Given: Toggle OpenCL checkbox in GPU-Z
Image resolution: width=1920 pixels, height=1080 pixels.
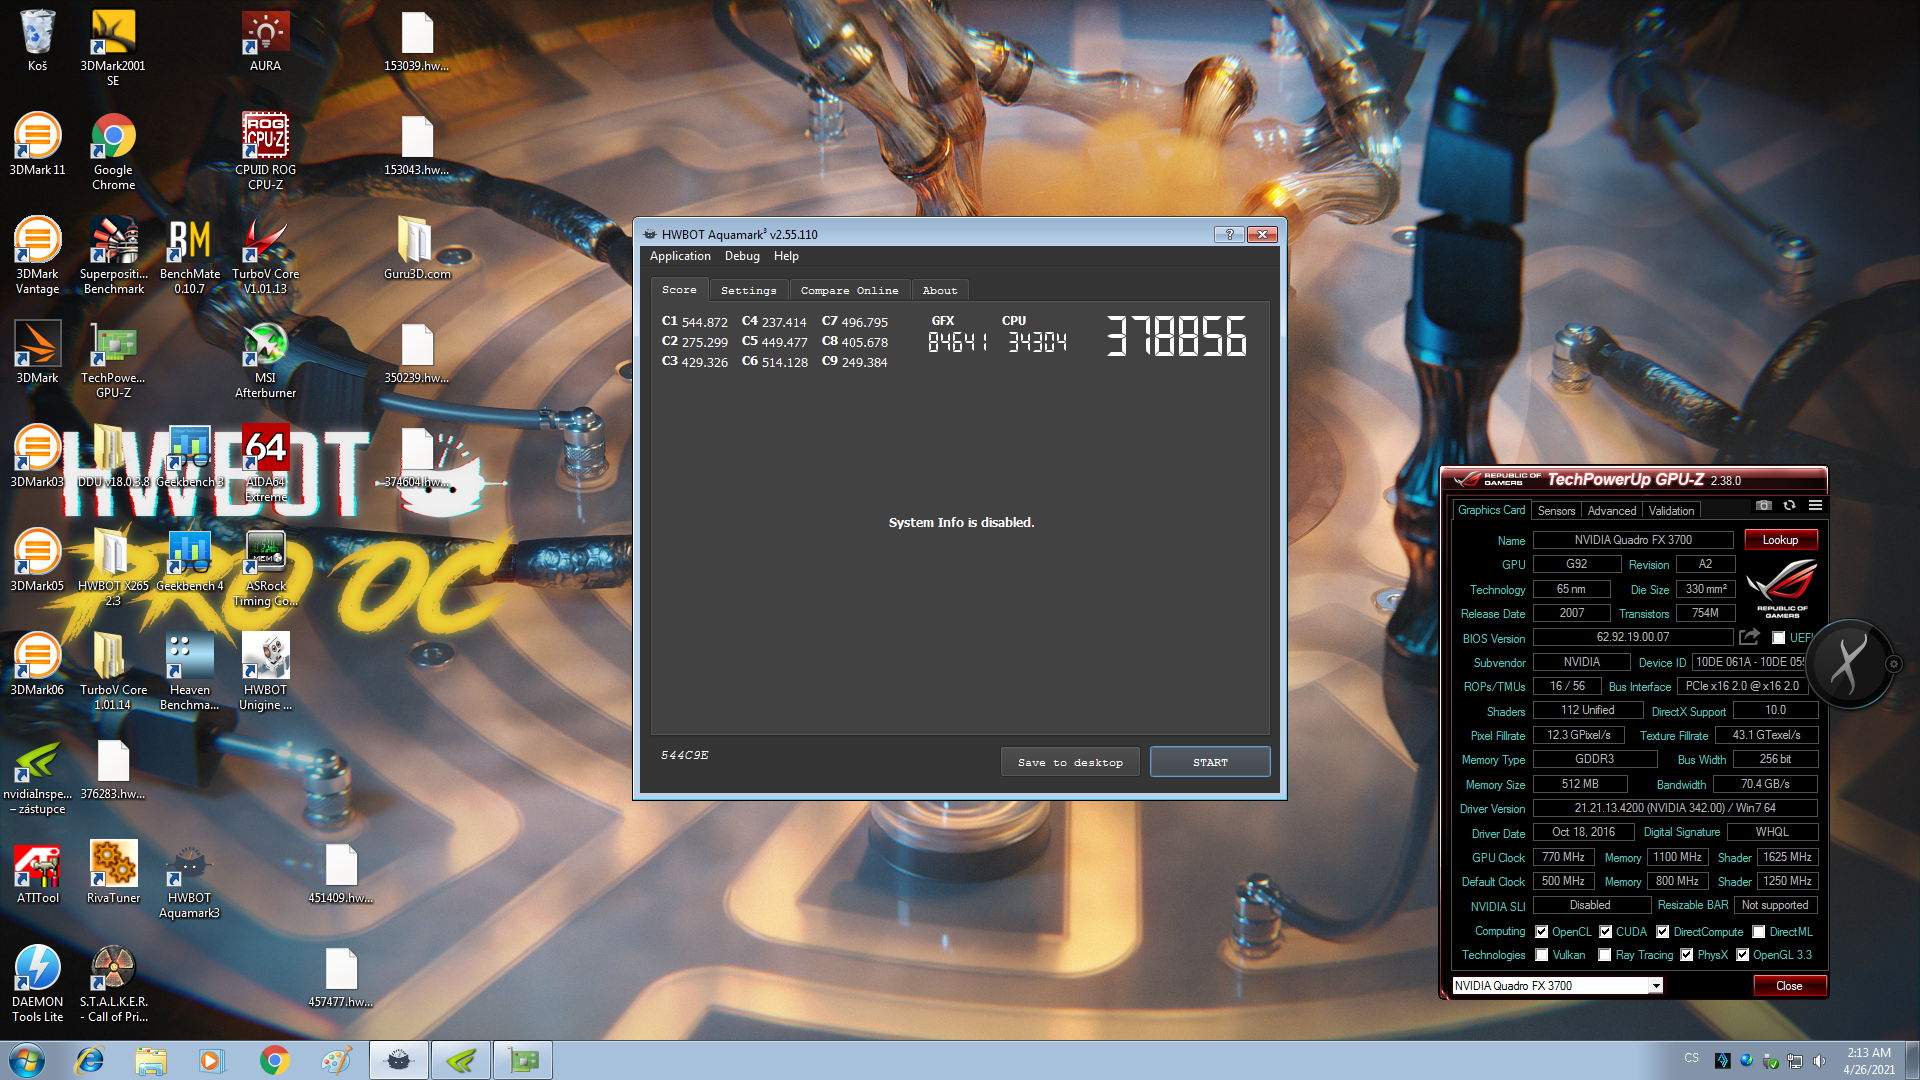Looking at the screenshot, I should [1542, 931].
